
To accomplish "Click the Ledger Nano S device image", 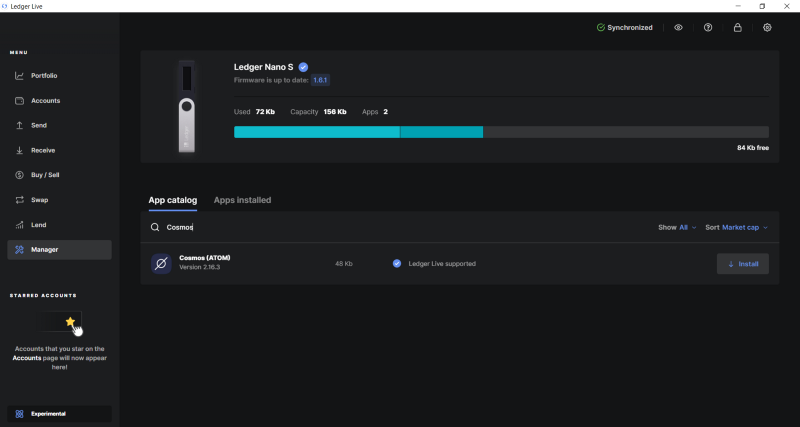I will [x=187, y=107].
